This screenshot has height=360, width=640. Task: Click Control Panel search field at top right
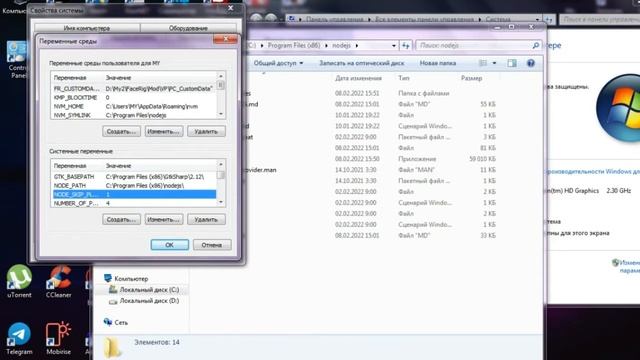[x=599, y=19]
